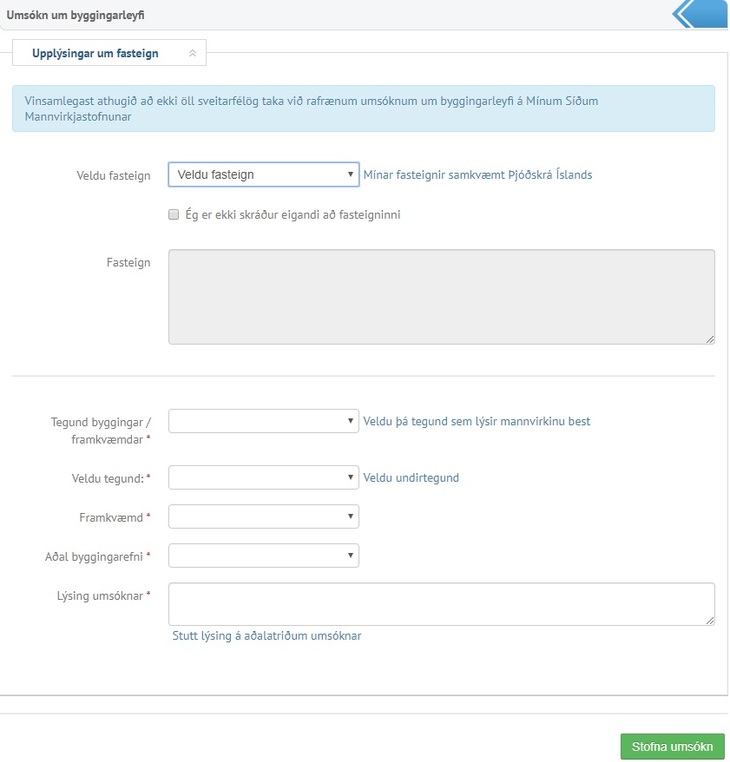730x762 pixels.
Task: Collapse the Upplýsingar um fasteign section chevron
Action: (x=192, y=53)
